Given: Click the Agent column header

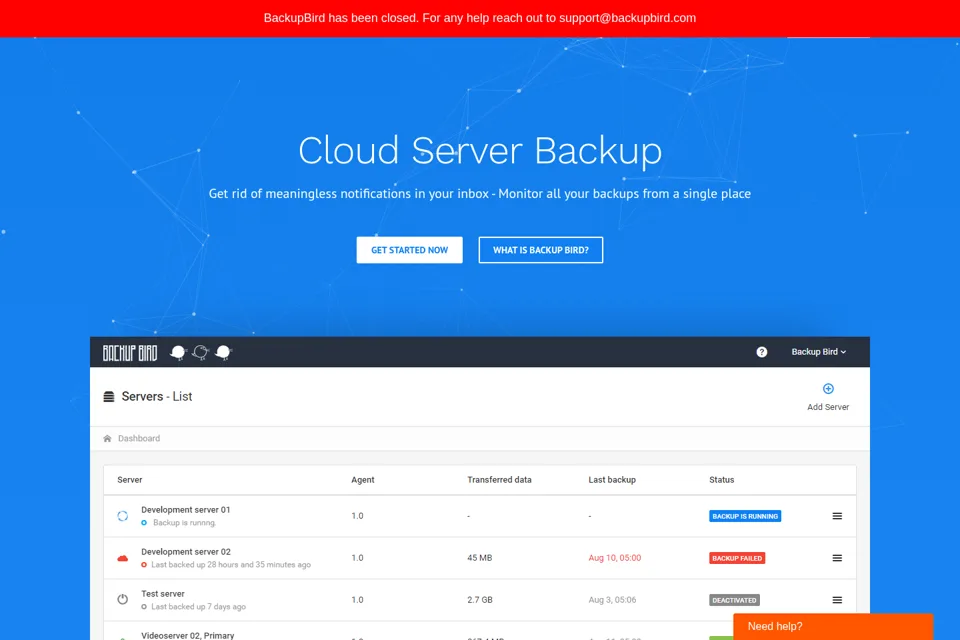Looking at the screenshot, I should click(362, 480).
